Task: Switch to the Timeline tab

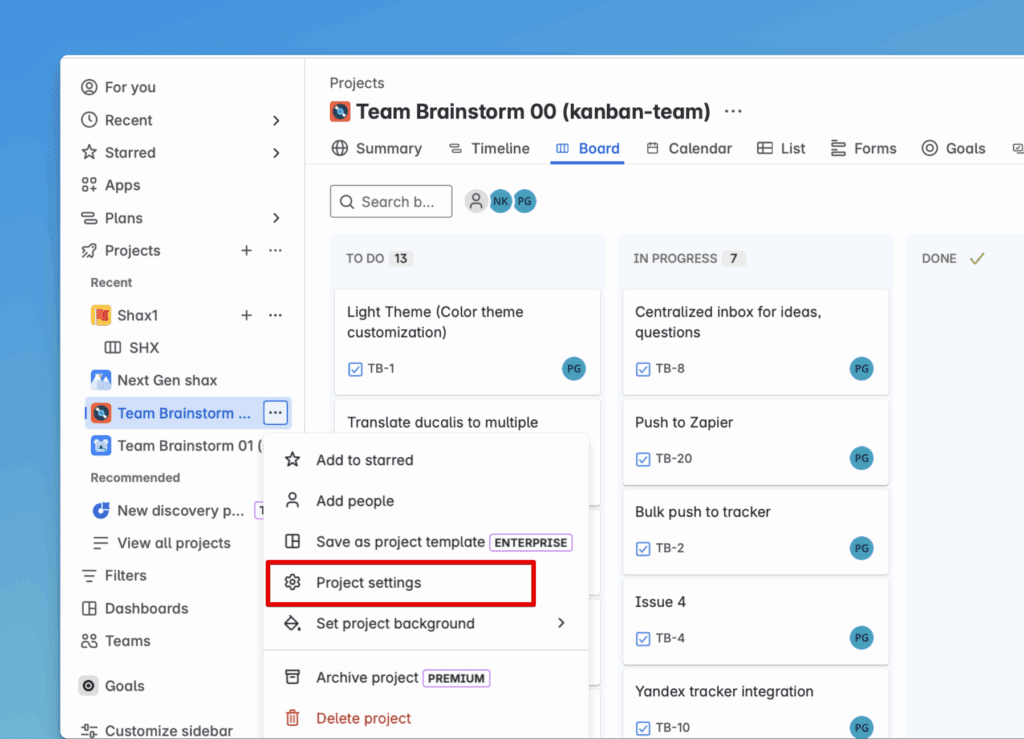Action: click(488, 148)
